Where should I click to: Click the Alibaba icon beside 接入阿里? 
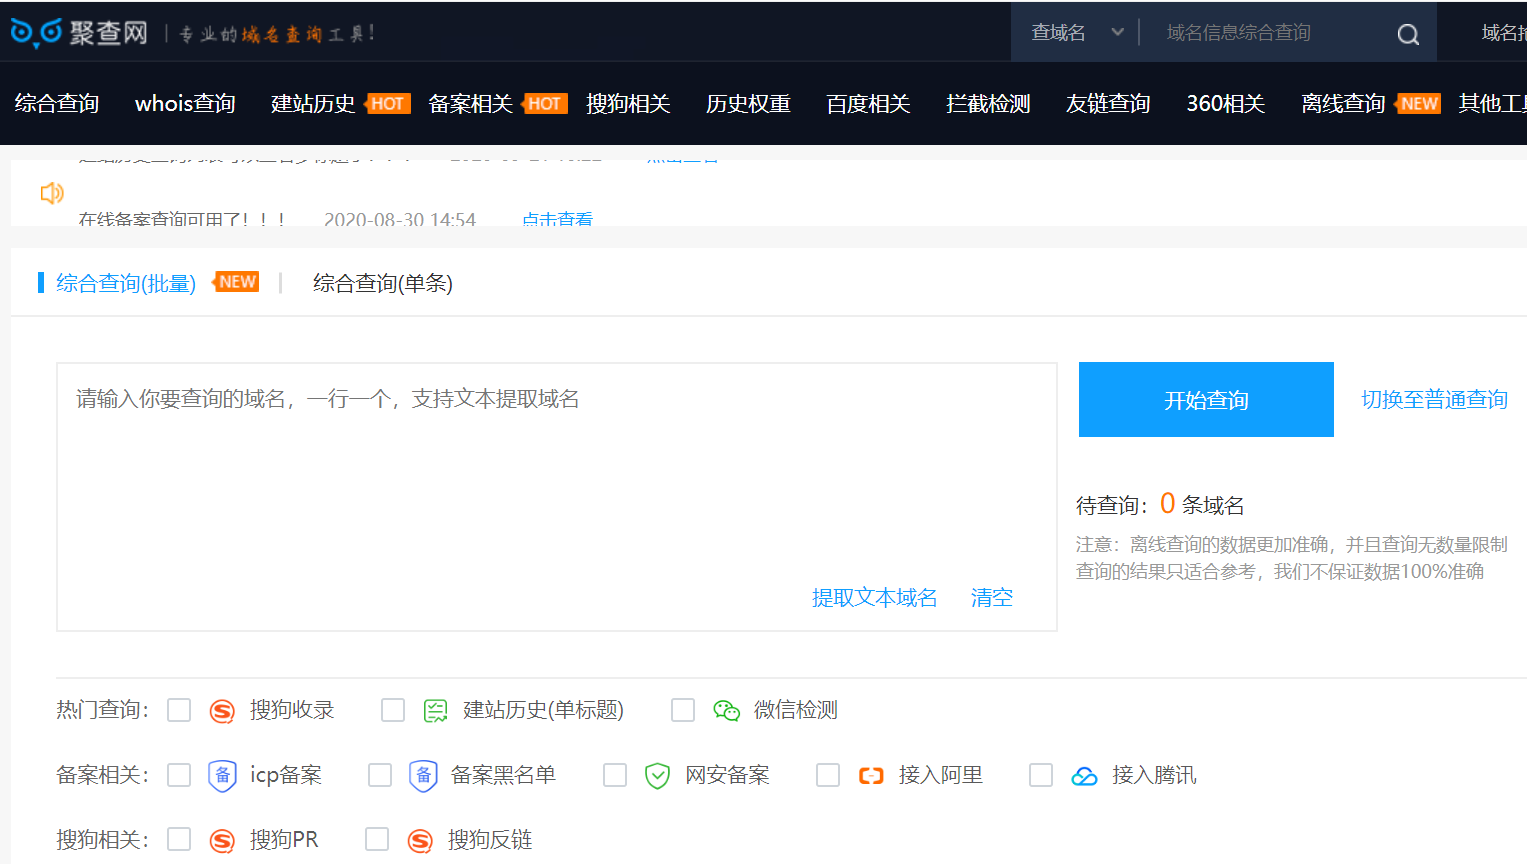(871, 776)
